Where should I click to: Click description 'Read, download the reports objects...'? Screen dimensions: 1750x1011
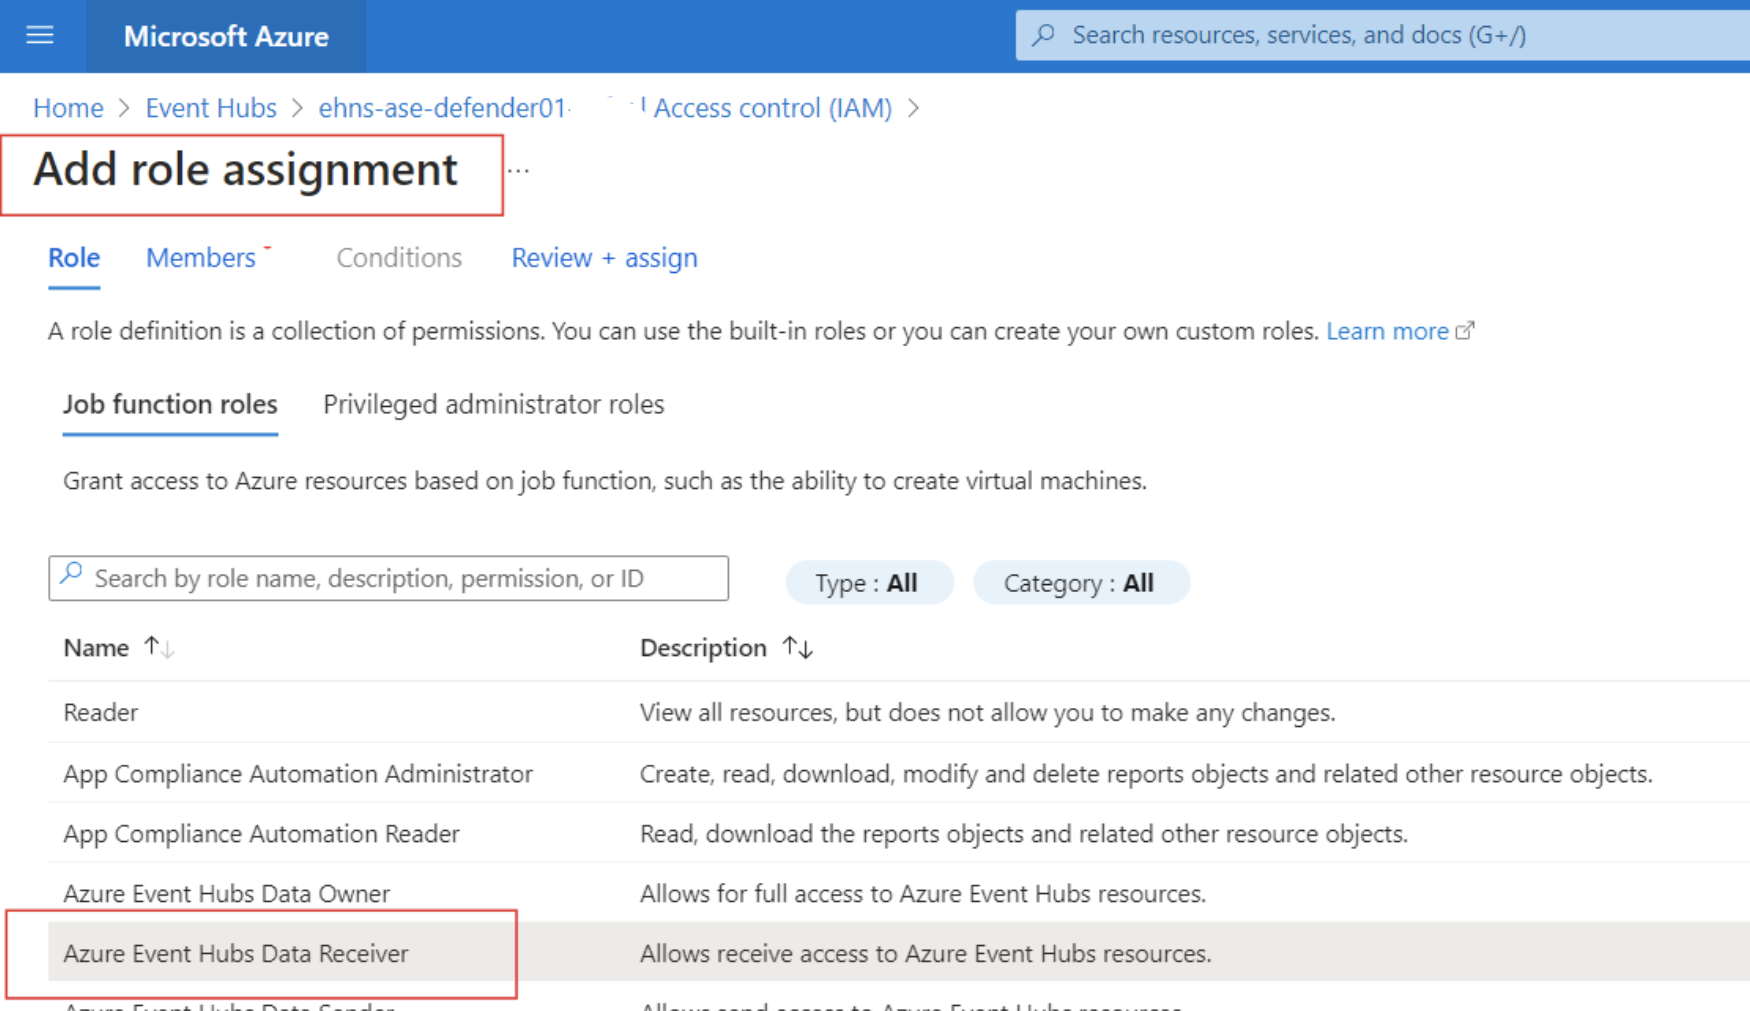pos(1023,834)
